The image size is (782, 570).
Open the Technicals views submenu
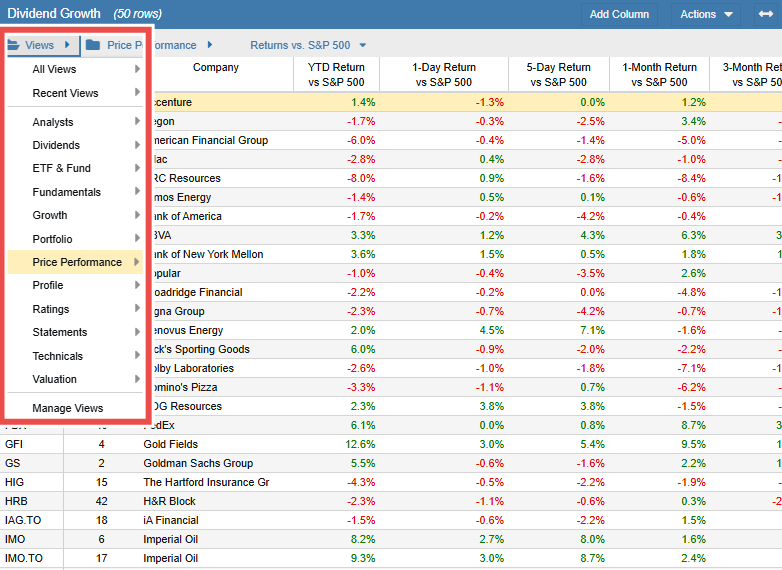[x=75, y=356]
